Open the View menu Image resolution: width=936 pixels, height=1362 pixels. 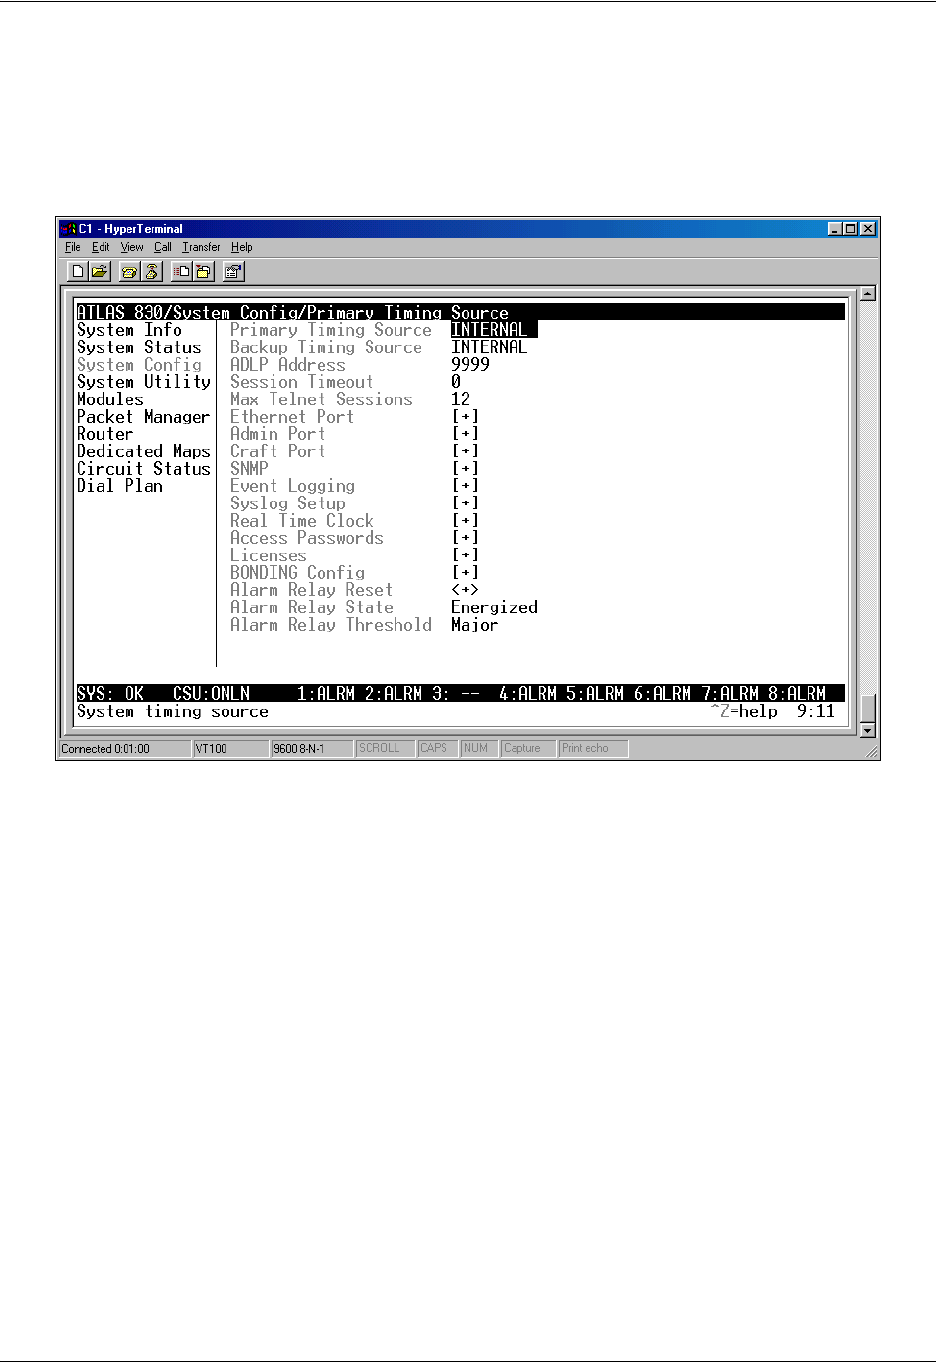[x=132, y=247]
